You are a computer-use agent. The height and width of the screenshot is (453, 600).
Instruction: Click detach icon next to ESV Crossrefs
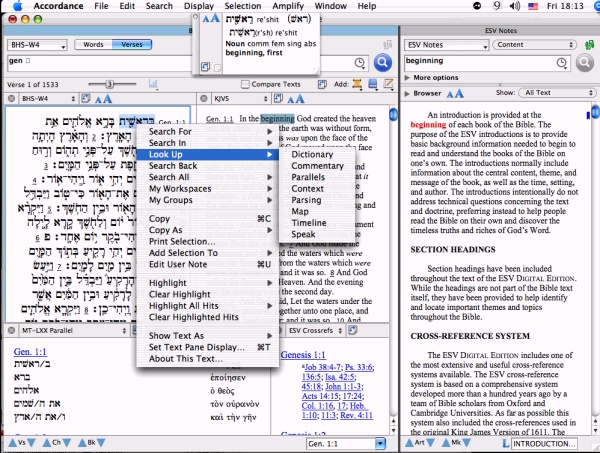click(x=352, y=330)
